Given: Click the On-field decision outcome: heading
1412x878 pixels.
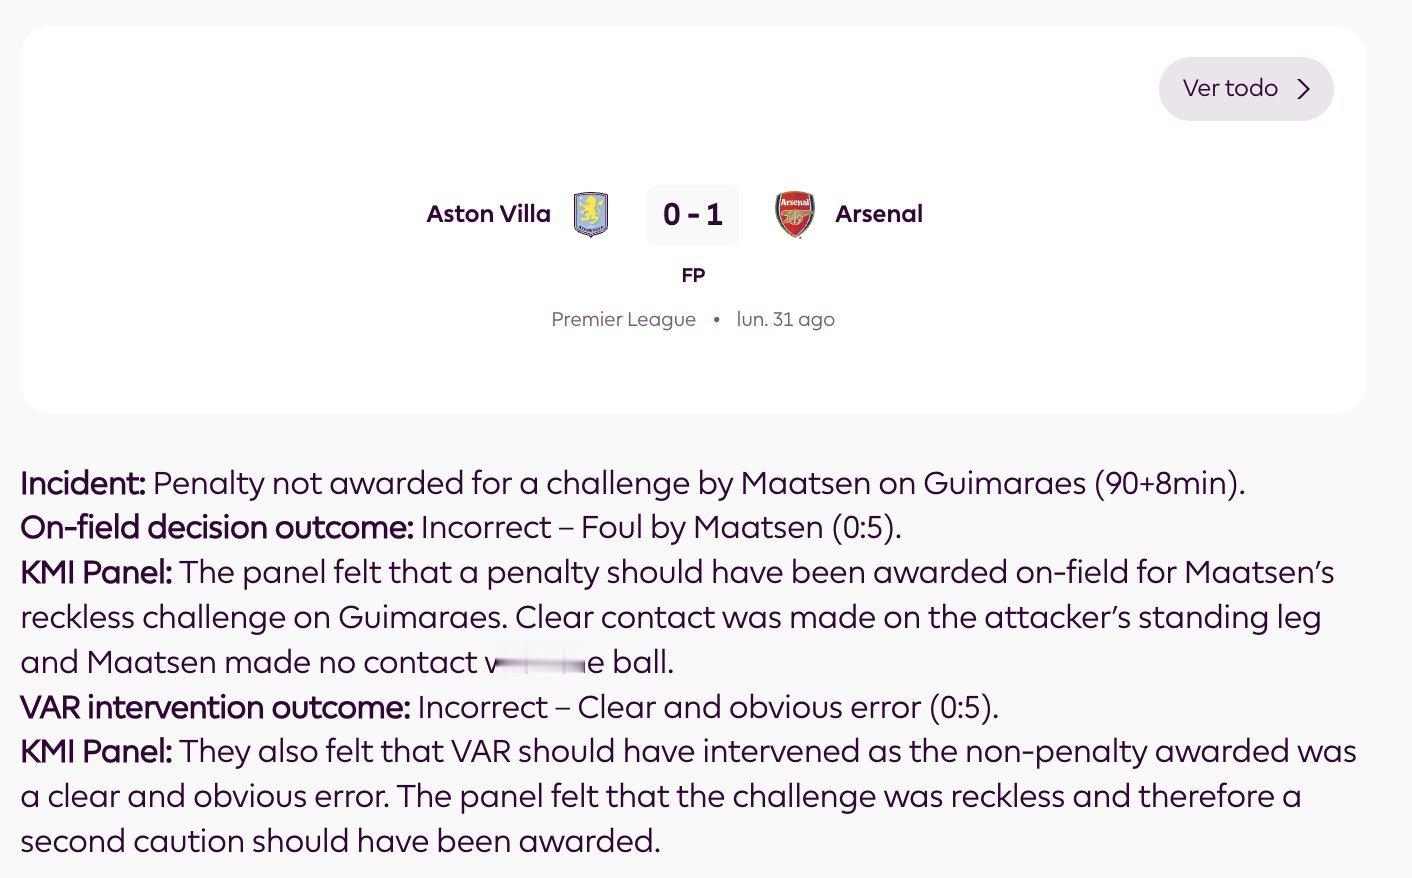Looking at the screenshot, I should [216, 527].
